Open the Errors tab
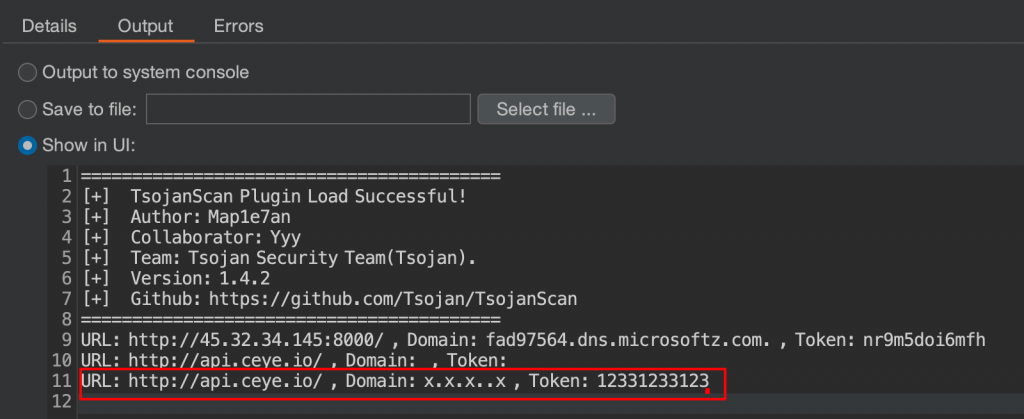The width and height of the screenshot is (1024, 419). 239,25
